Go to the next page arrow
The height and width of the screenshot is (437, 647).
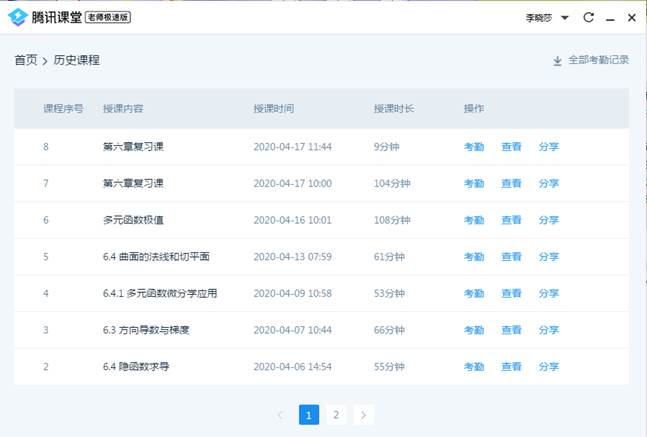pos(363,415)
